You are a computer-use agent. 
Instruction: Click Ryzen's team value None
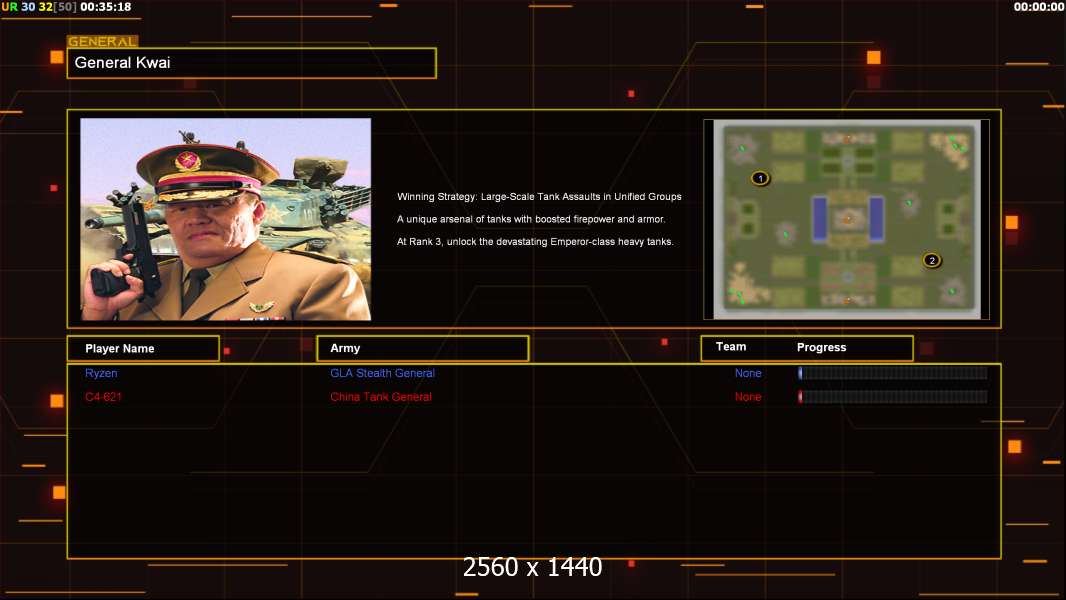point(748,373)
